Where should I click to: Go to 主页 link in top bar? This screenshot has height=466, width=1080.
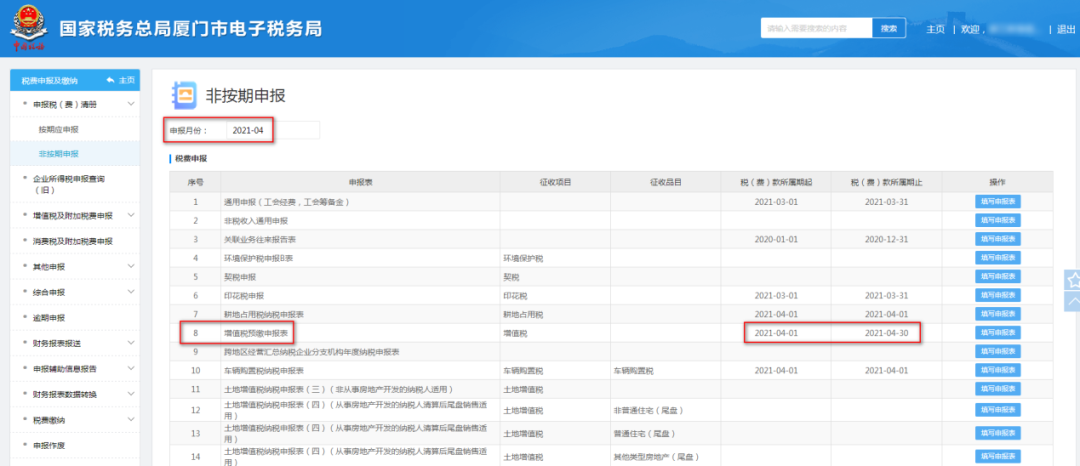click(935, 29)
